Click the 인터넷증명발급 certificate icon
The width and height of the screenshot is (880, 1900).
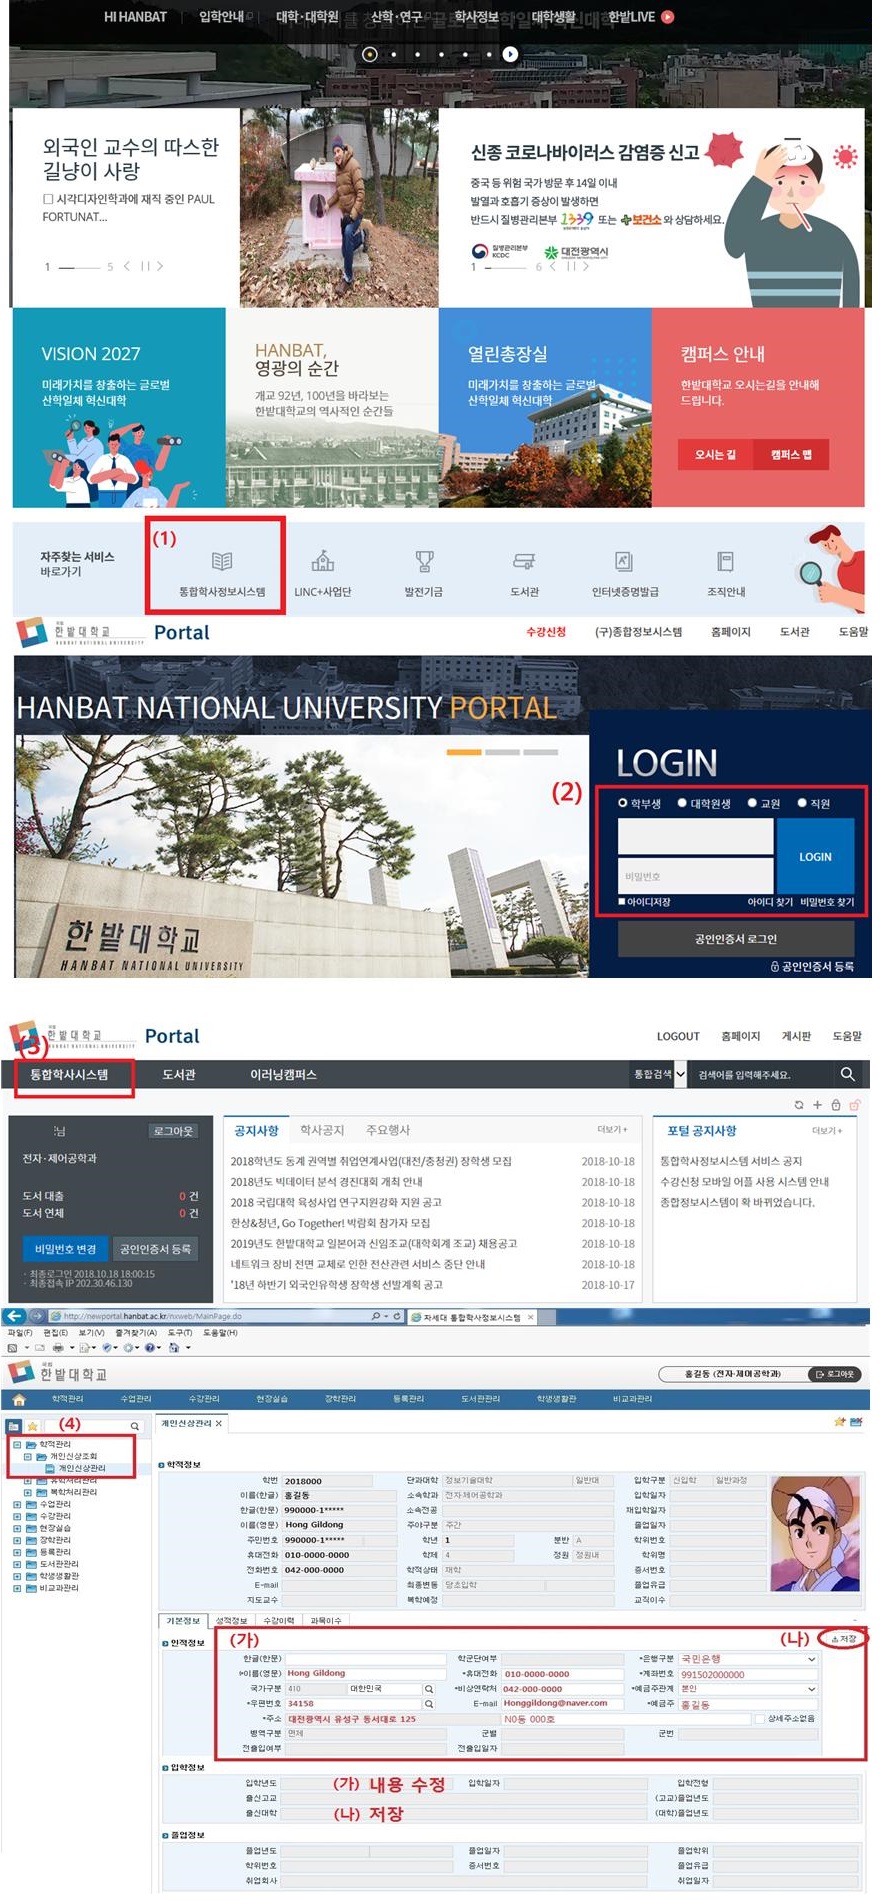(x=624, y=561)
